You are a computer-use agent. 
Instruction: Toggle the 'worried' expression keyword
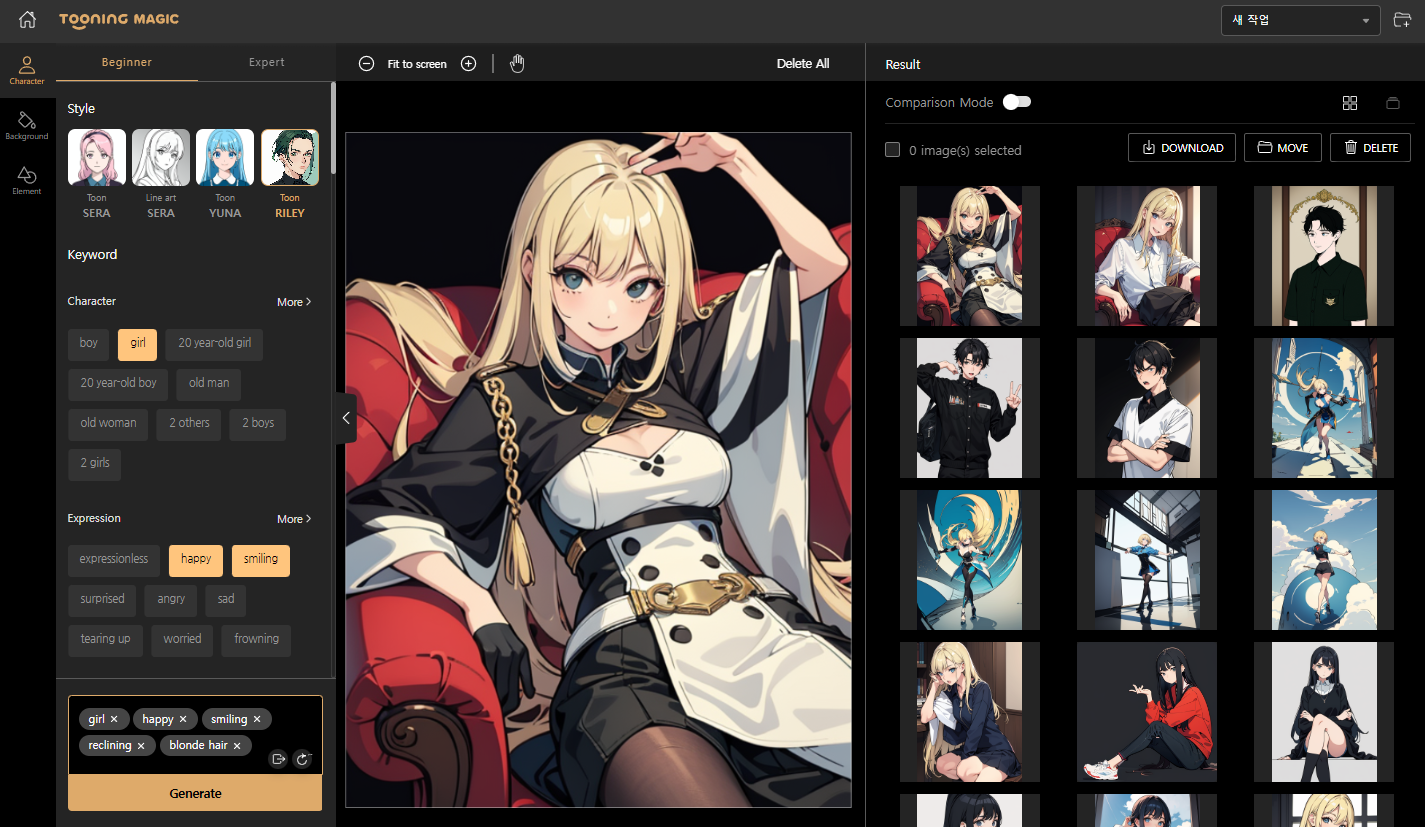pyautogui.click(x=182, y=639)
